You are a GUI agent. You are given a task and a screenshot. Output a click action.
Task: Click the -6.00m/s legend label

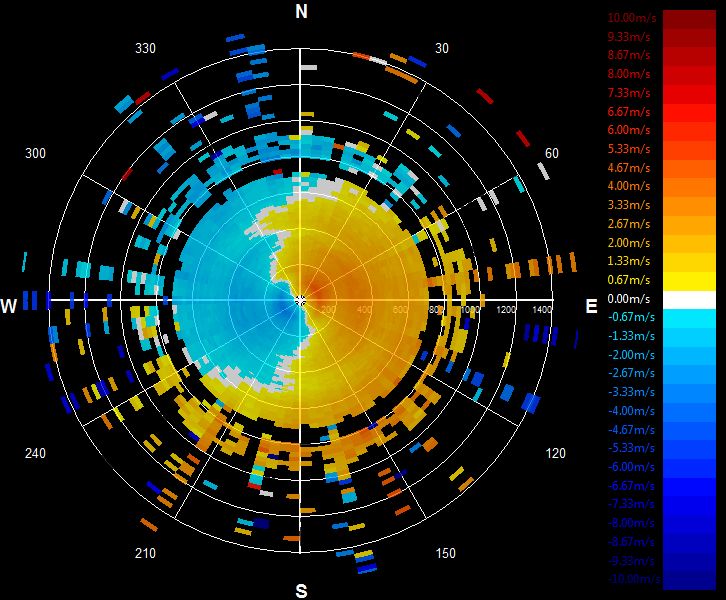[x=632, y=467]
